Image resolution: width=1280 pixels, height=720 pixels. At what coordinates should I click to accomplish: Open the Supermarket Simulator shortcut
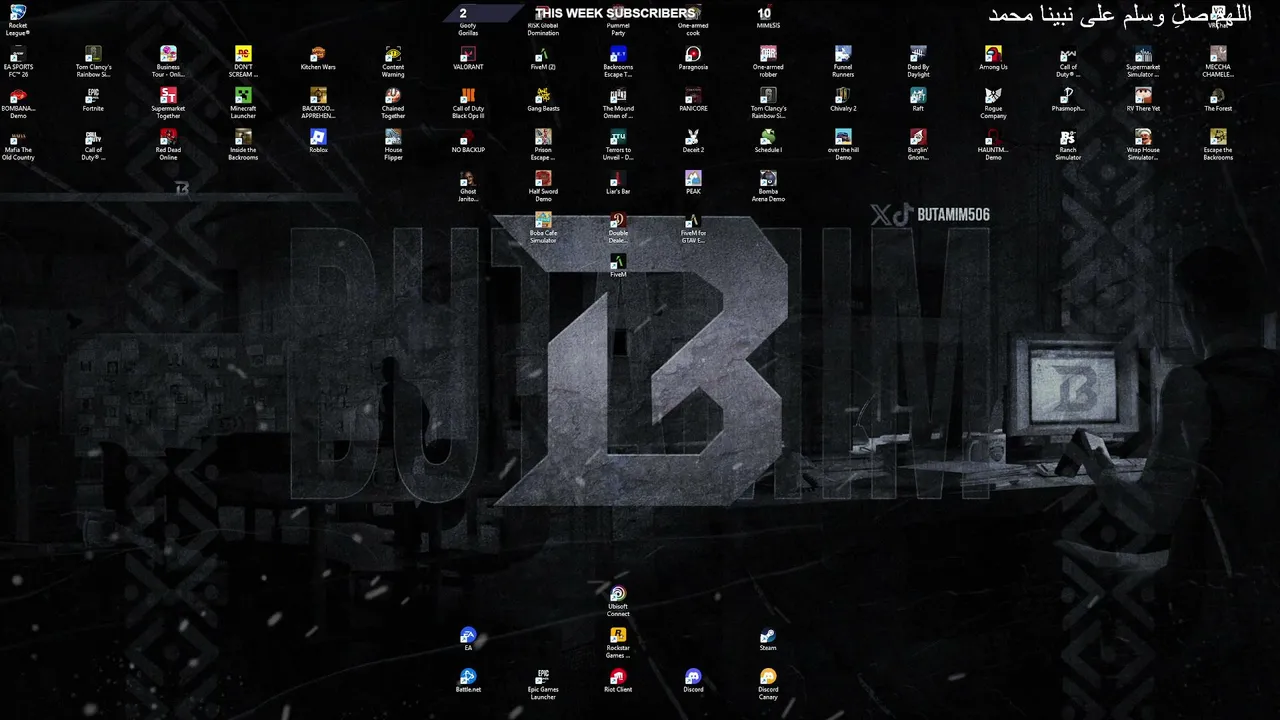1143,61
